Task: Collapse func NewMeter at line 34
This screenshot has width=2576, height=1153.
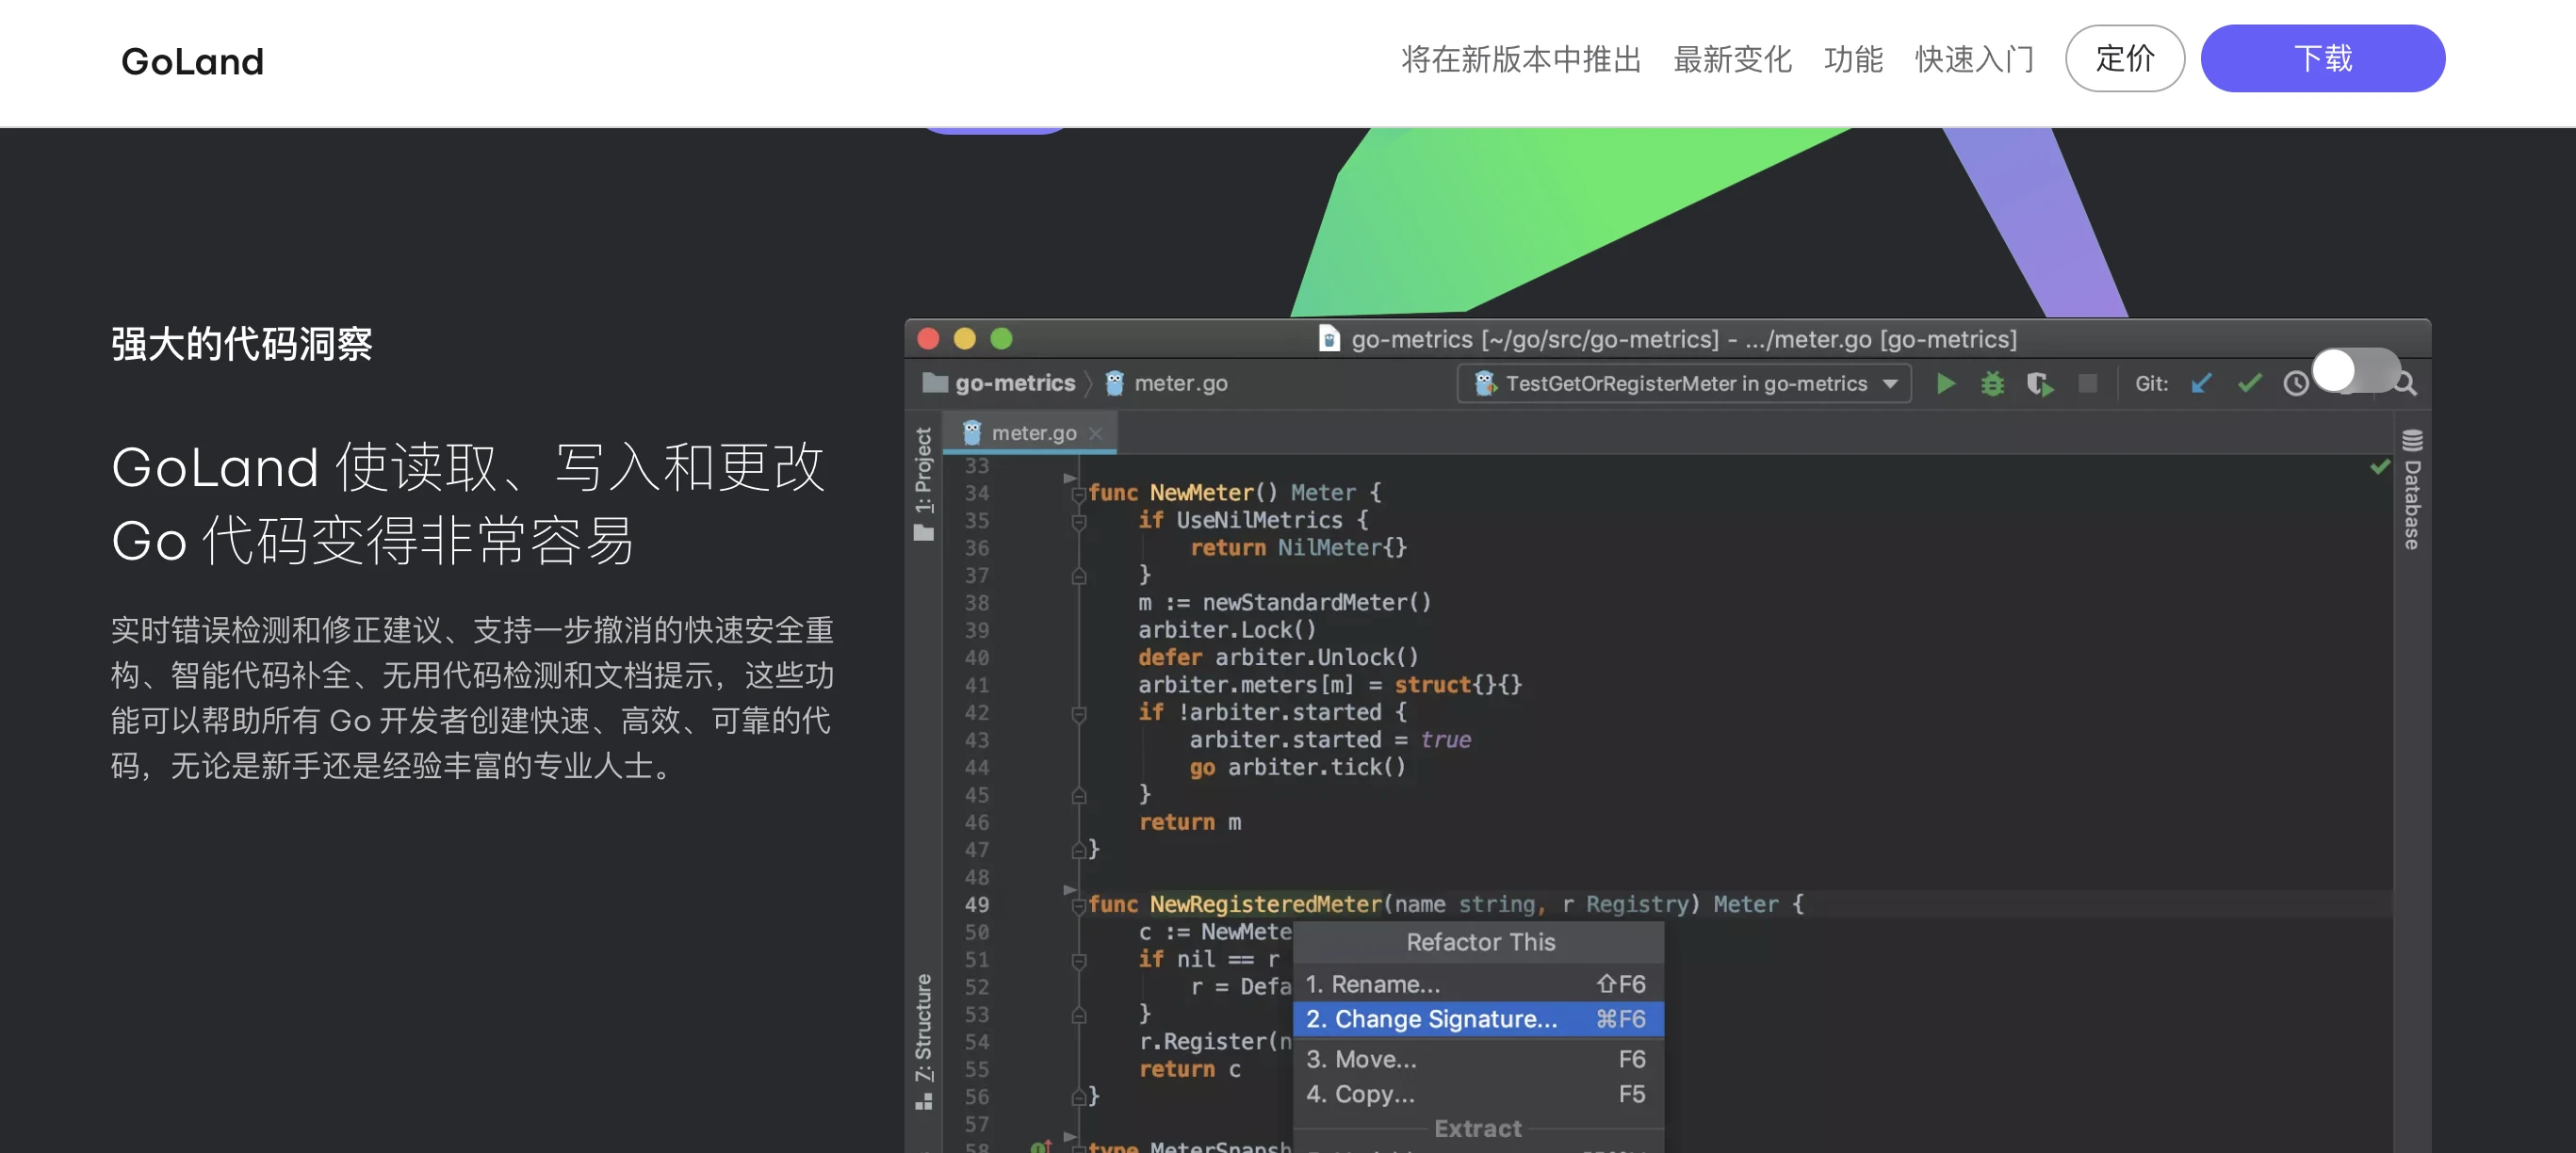Action: tap(1078, 494)
